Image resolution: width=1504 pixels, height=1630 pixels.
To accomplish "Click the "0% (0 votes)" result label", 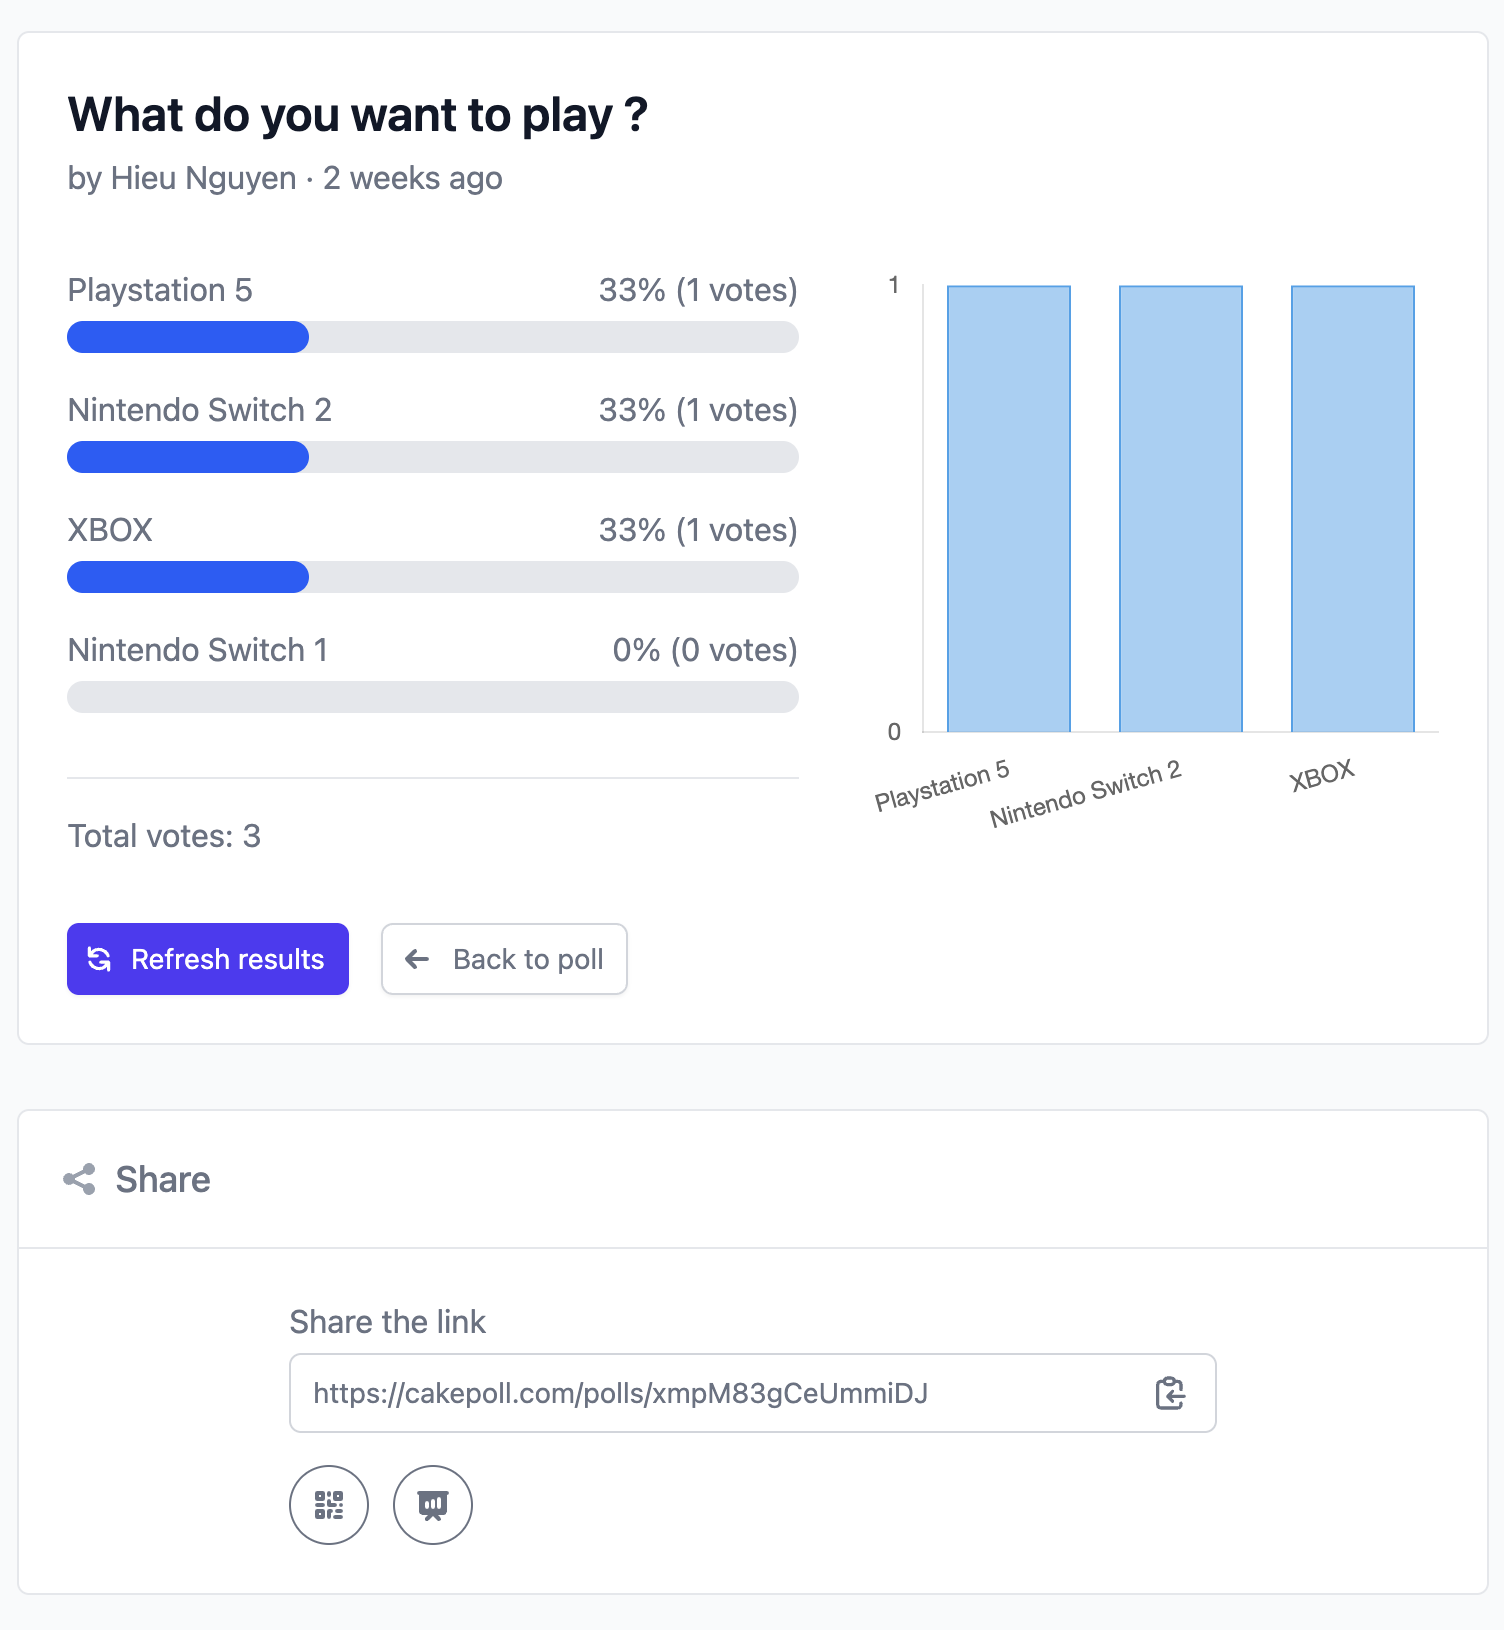I will tap(705, 650).
